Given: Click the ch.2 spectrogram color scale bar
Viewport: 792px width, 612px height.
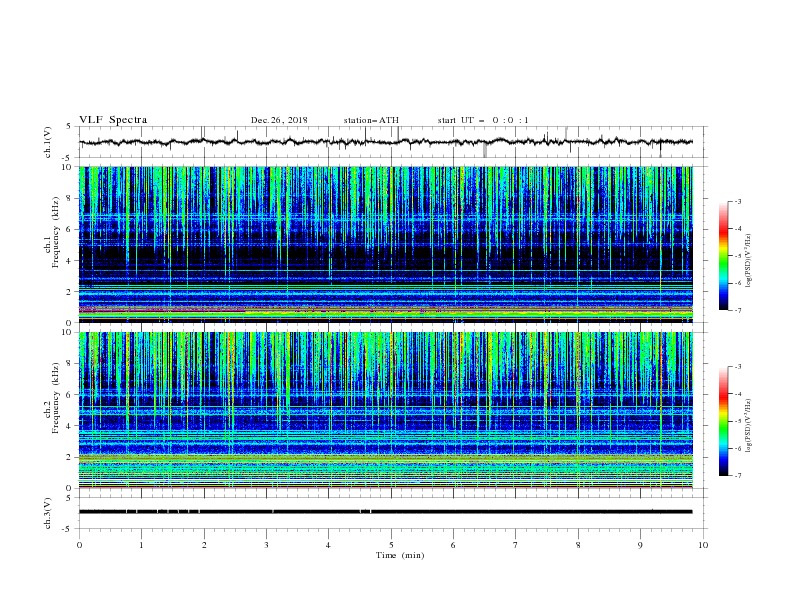Looking at the screenshot, I should coord(723,421).
